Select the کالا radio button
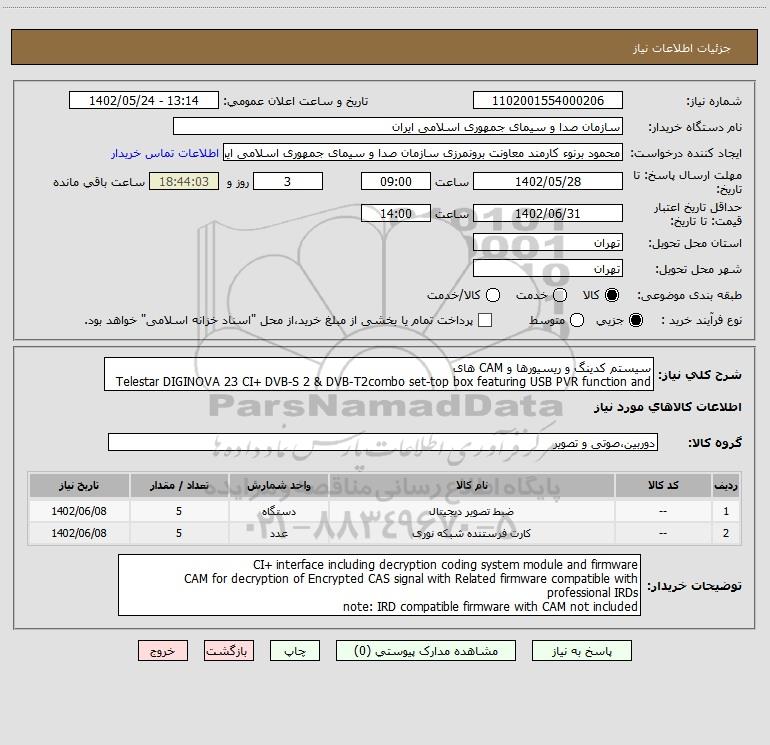The width and height of the screenshot is (770, 745). click(612, 295)
